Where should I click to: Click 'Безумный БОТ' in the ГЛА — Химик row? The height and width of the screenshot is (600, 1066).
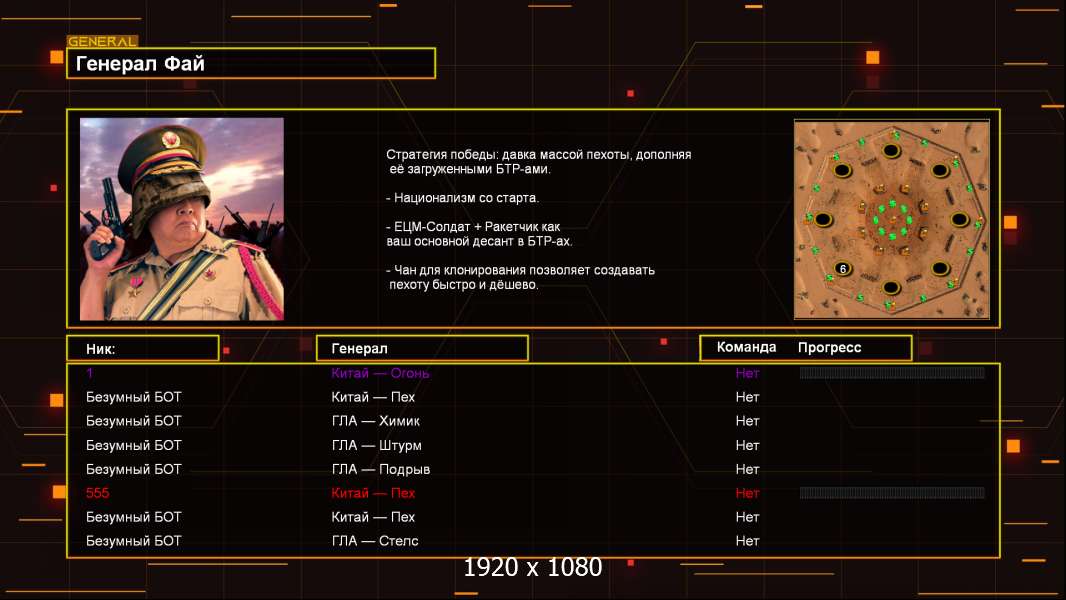tap(133, 421)
